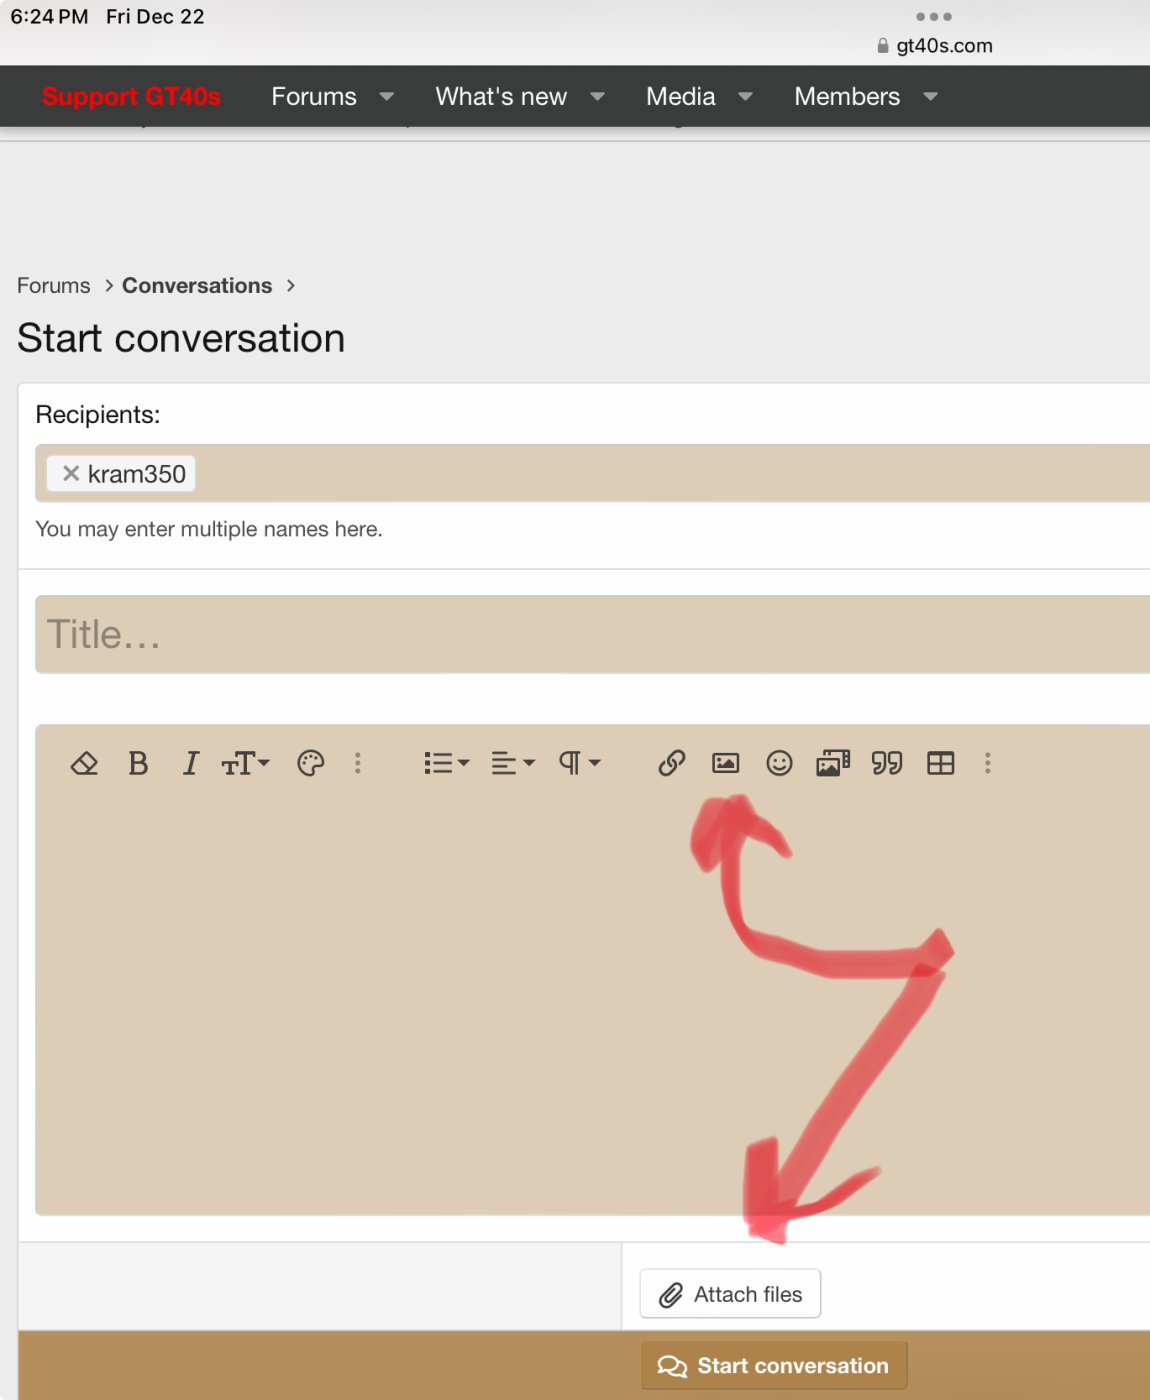Expand the Members dropdown arrow

pyautogui.click(x=931, y=97)
